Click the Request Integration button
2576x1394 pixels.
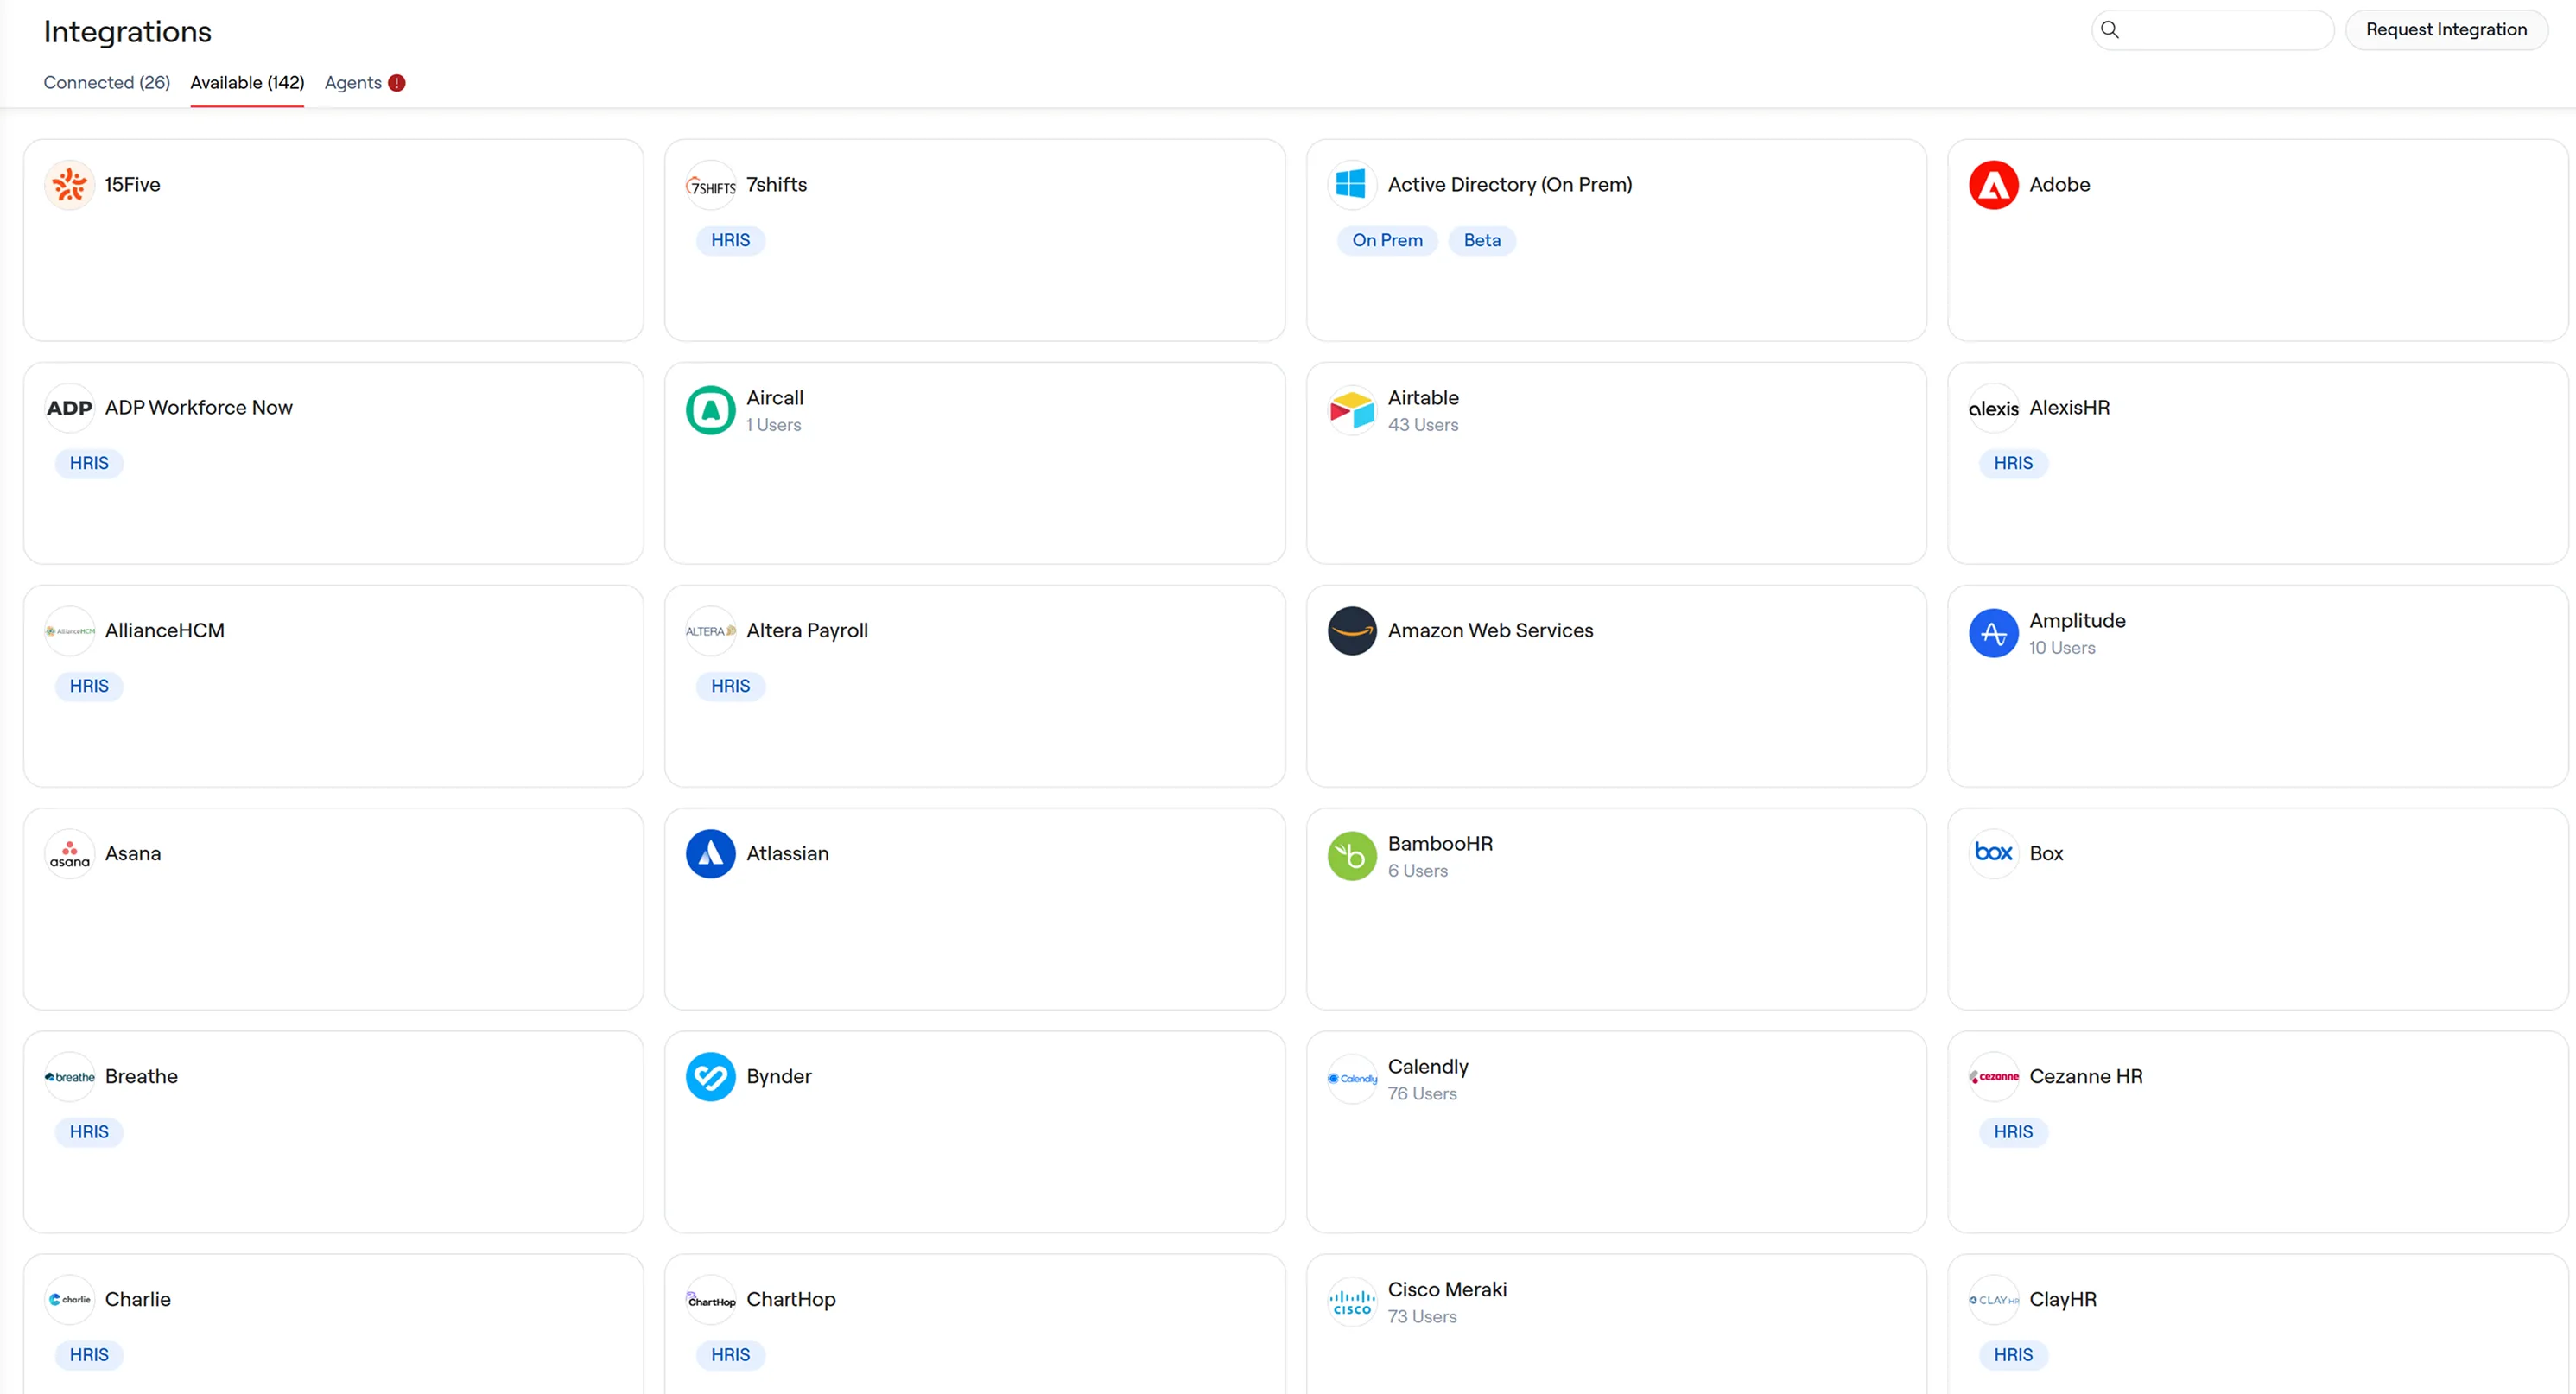2446,30
